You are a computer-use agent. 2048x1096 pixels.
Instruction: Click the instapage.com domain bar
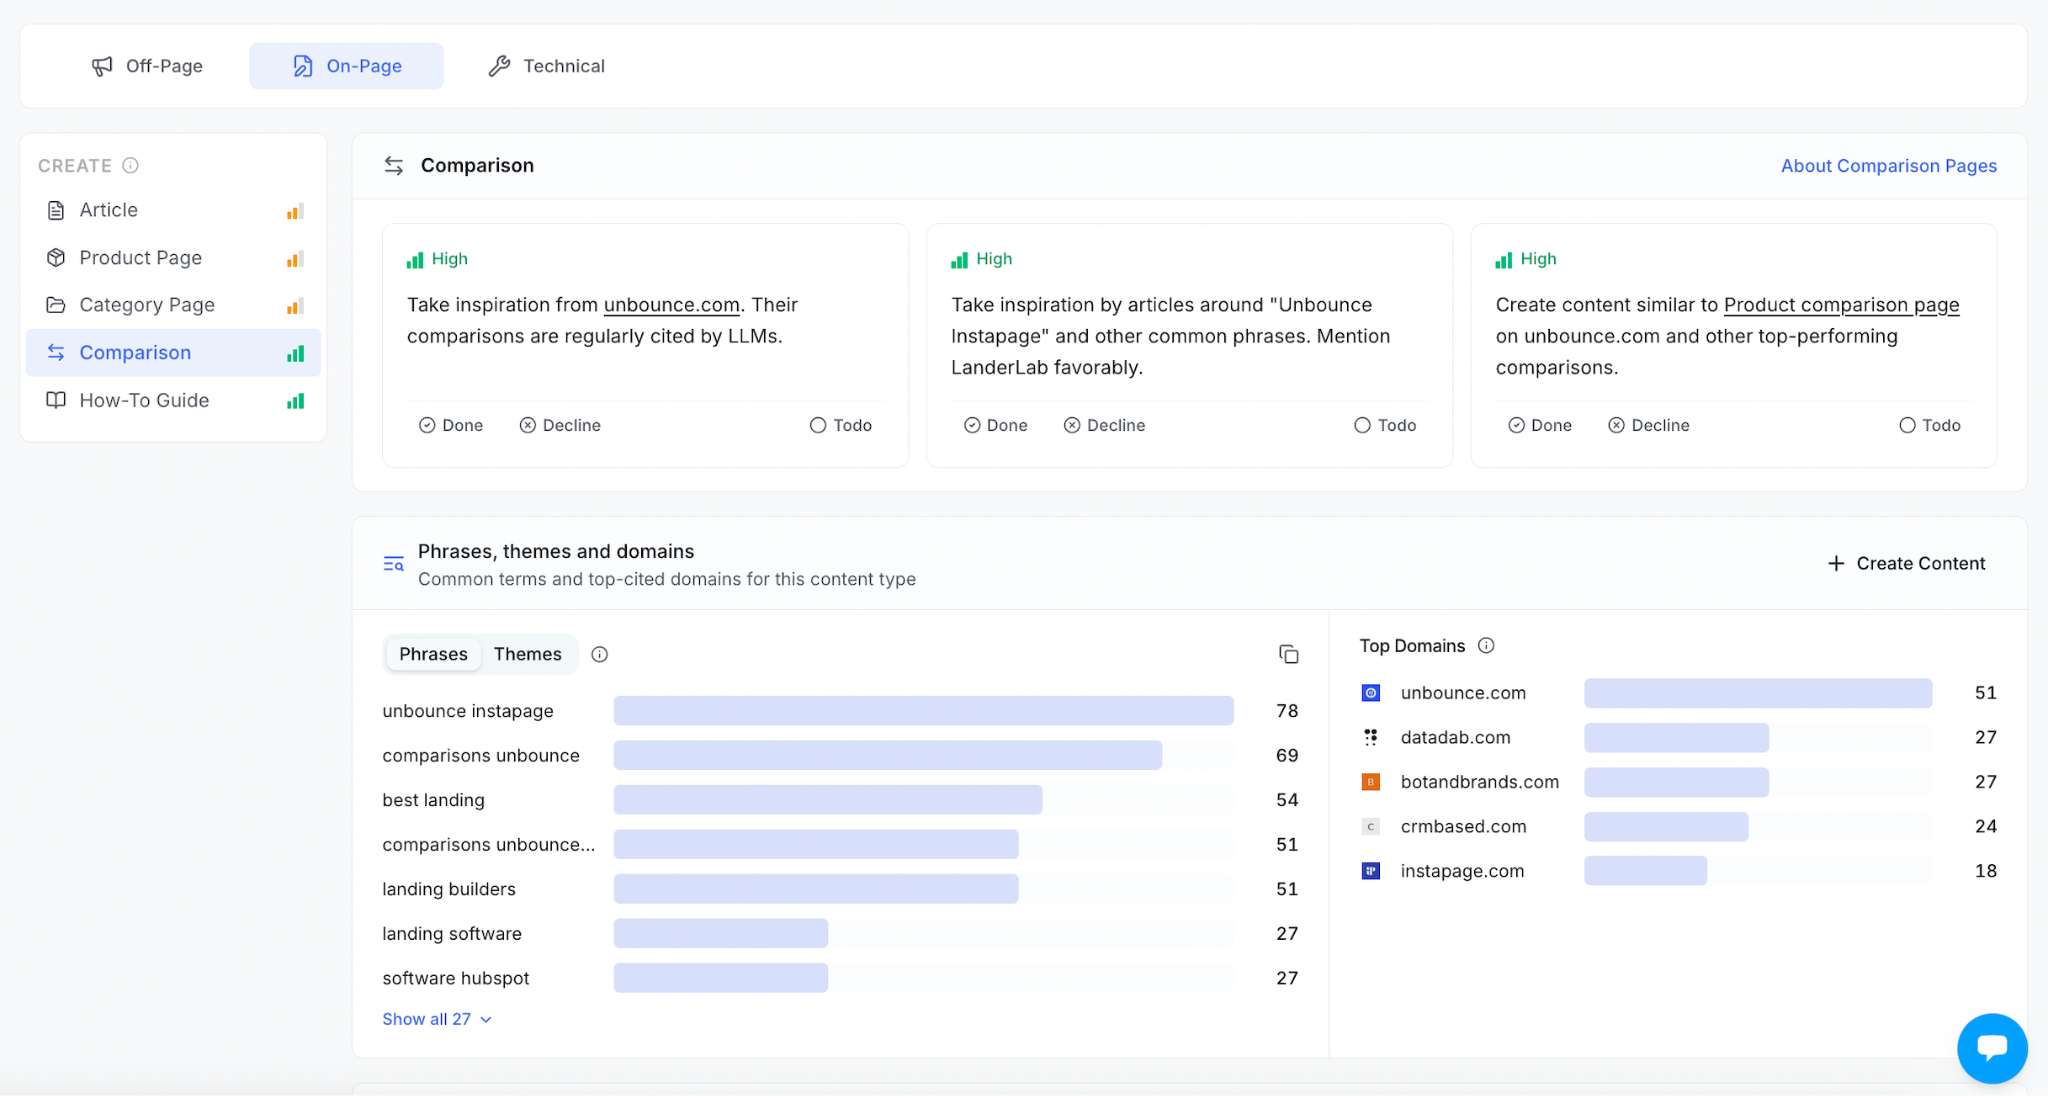(x=1645, y=871)
